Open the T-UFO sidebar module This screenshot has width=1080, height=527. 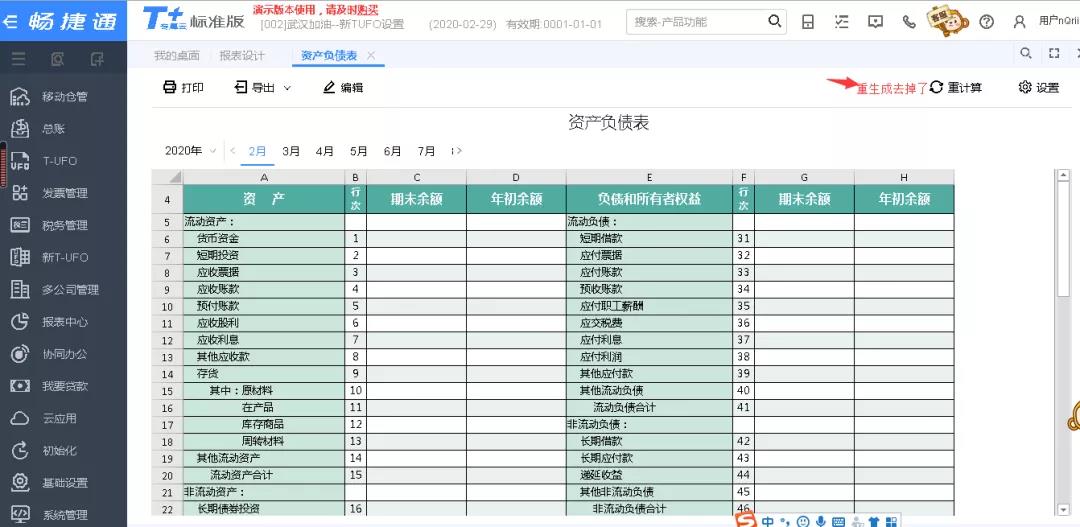58,161
